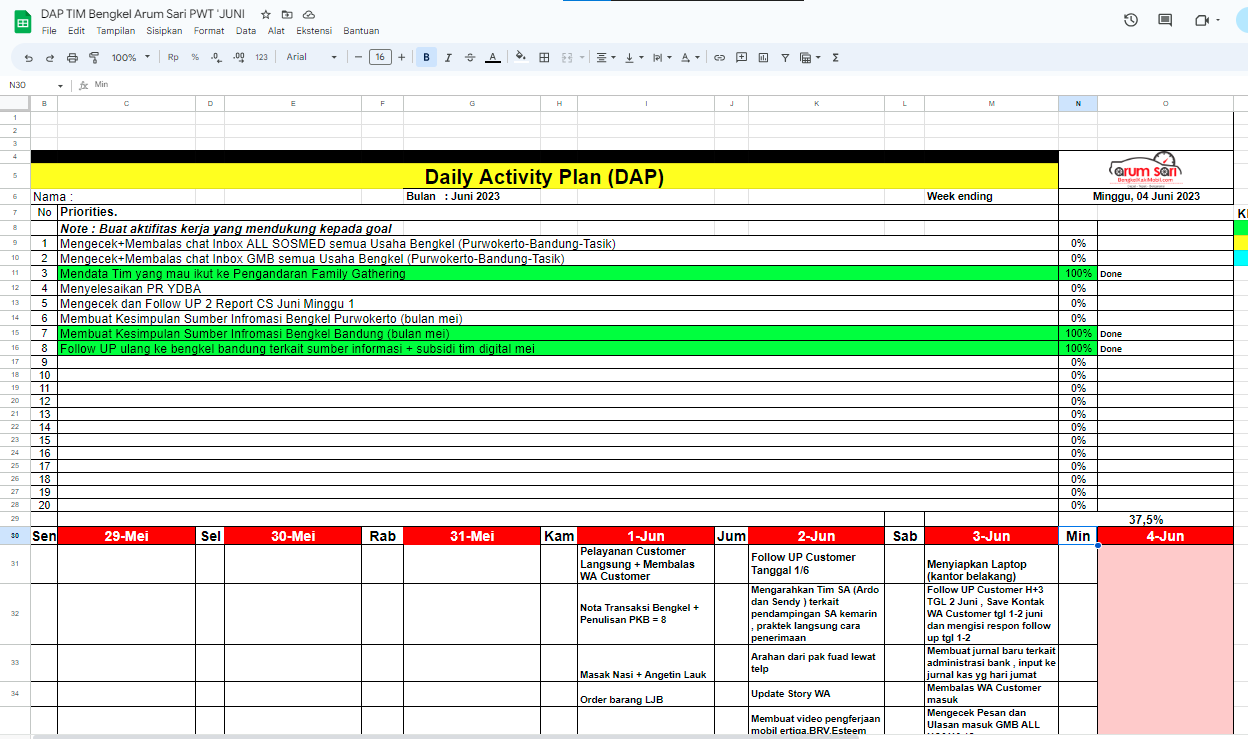Image resolution: width=1248 pixels, height=739 pixels.
Task: Select the 4-Jun header cell
Action: (x=1165, y=536)
